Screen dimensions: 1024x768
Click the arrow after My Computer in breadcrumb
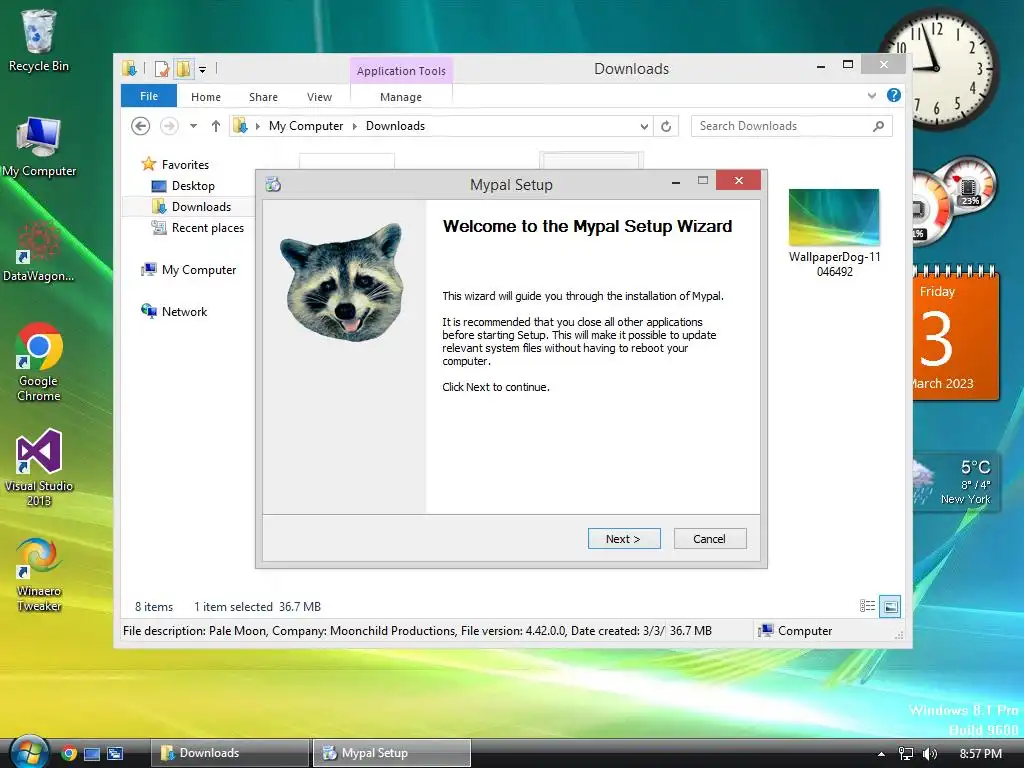355,126
